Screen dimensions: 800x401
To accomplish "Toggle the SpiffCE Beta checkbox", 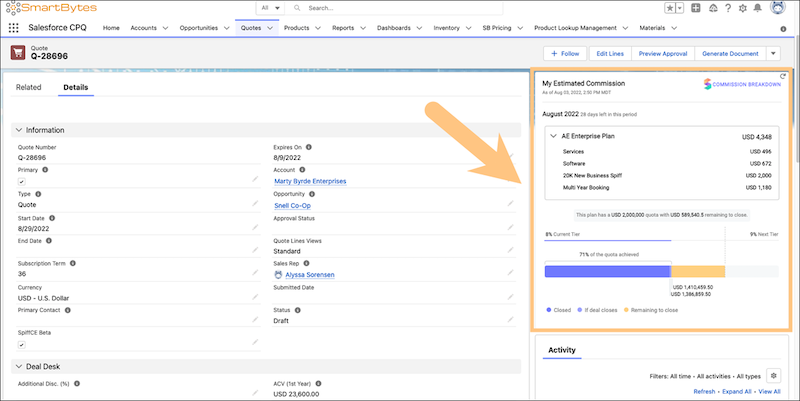I will click(x=21, y=344).
